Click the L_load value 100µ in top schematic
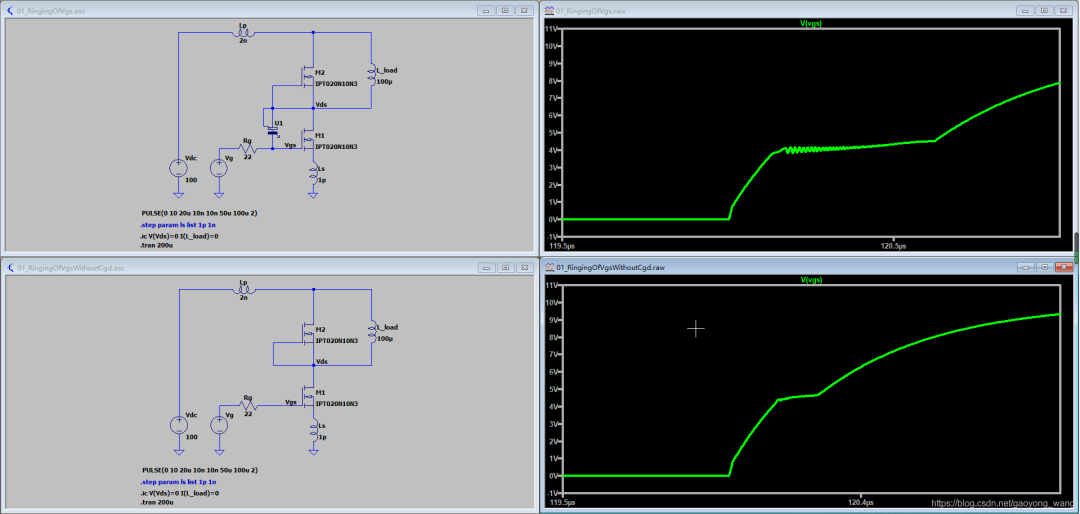1080x514 pixels. pos(384,82)
